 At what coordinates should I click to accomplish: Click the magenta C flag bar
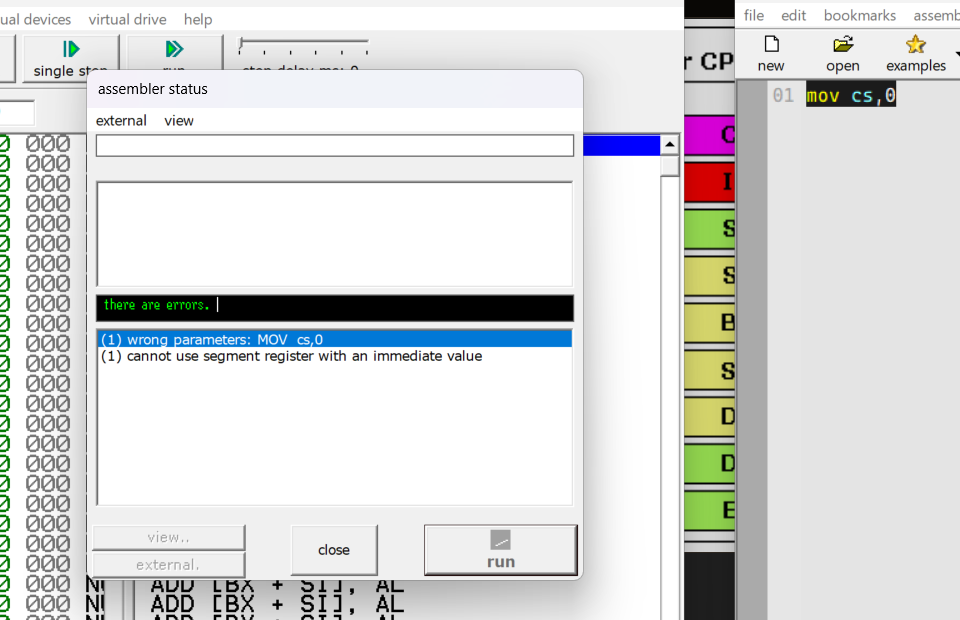(709, 135)
